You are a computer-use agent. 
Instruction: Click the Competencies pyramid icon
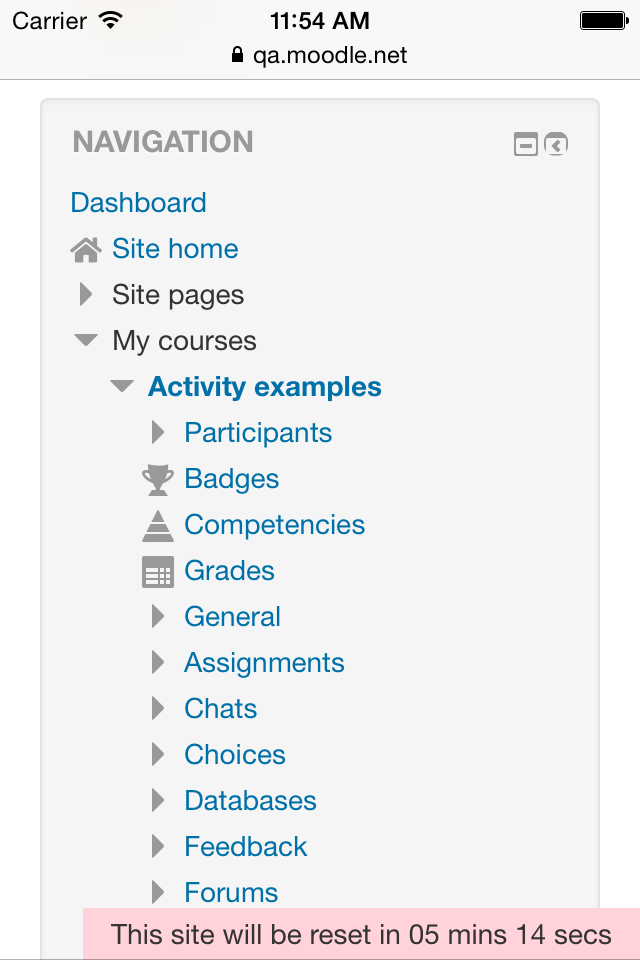point(158,526)
